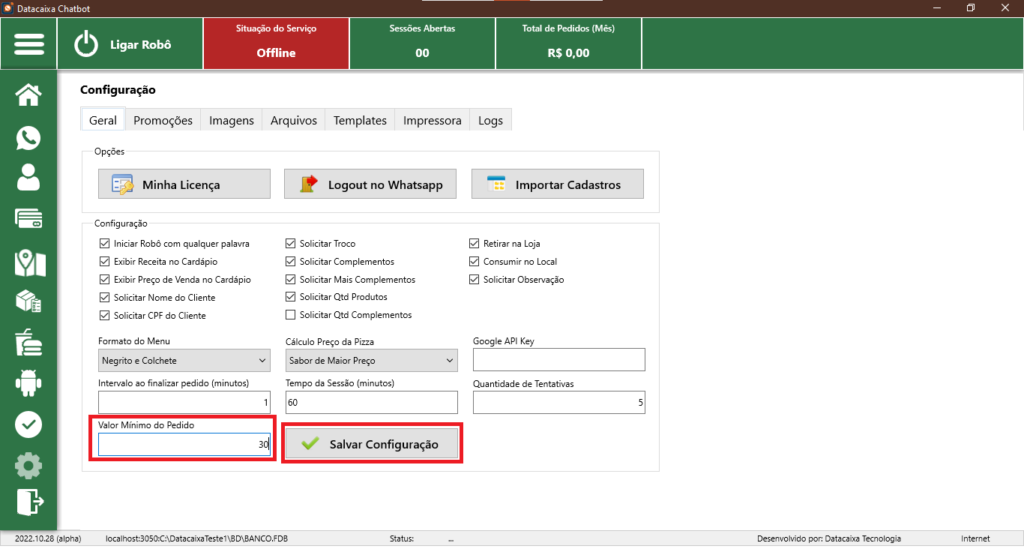Click the Salvar Configuração button
Viewport: 1024px width, 549px height.
click(372, 444)
